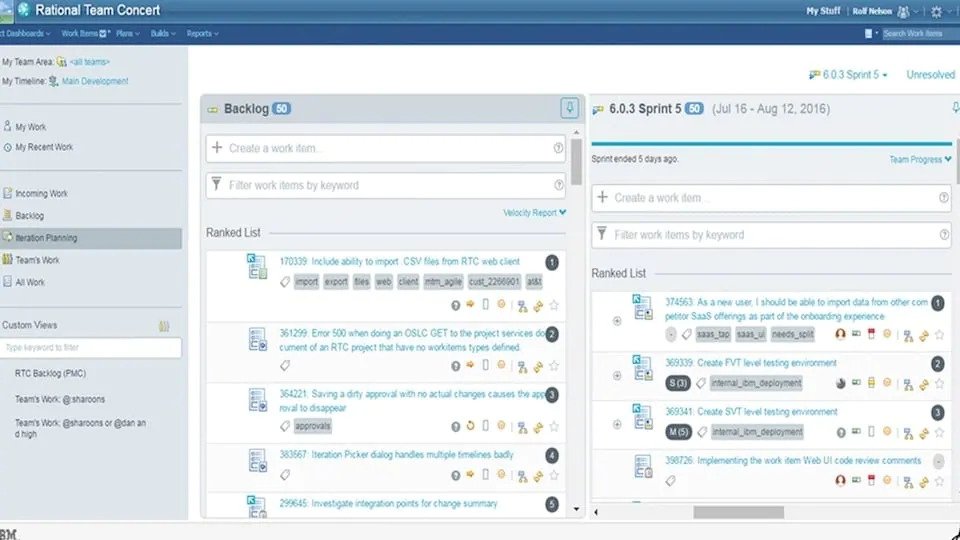
Task: Click owner icon on item 170339
Action: click(456, 306)
